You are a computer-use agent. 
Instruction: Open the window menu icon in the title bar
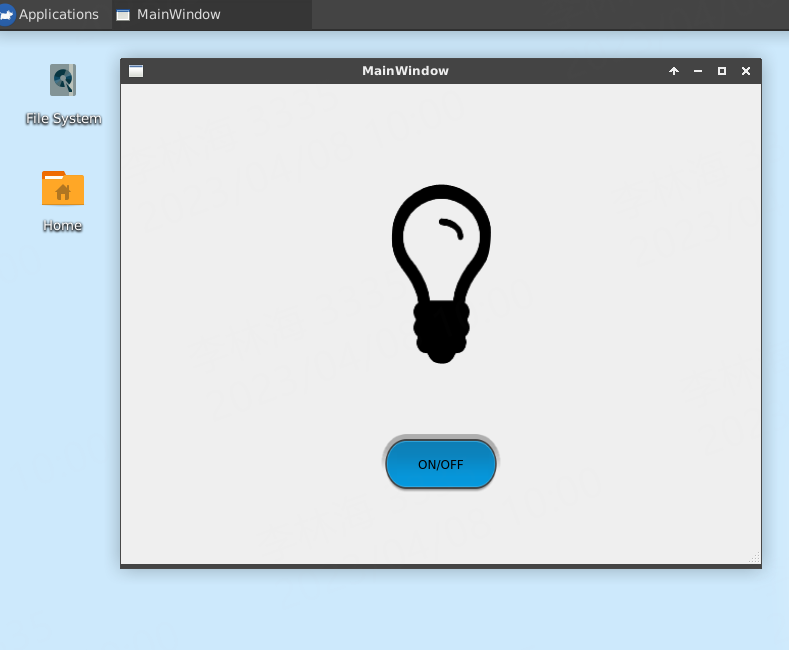pyautogui.click(x=136, y=71)
